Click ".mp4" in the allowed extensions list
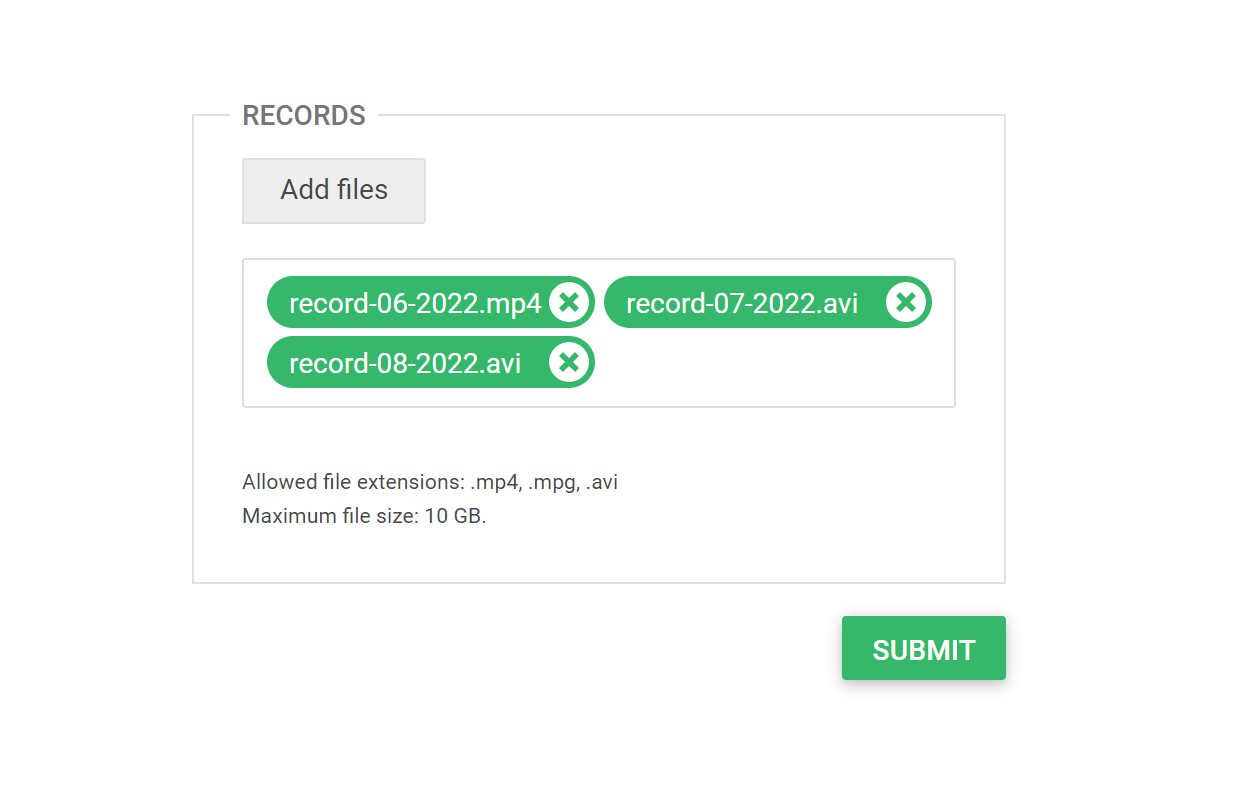Screen dimensions: 1252x792 pyautogui.click(x=494, y=482)
